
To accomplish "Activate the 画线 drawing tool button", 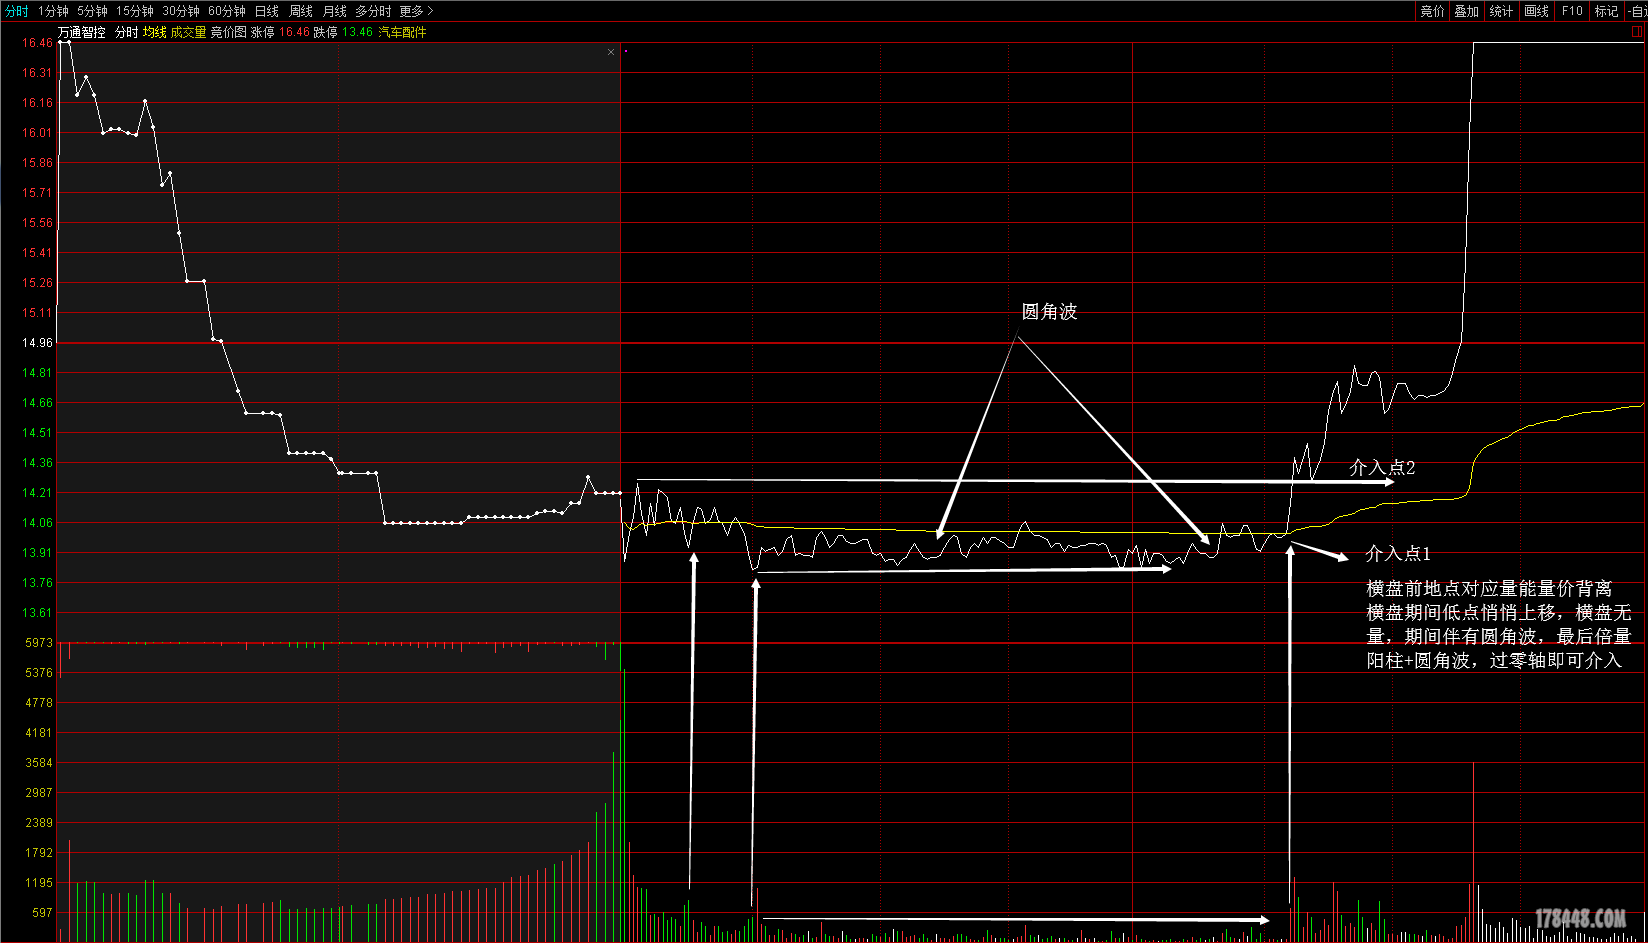I will [x=1536, y=11].
